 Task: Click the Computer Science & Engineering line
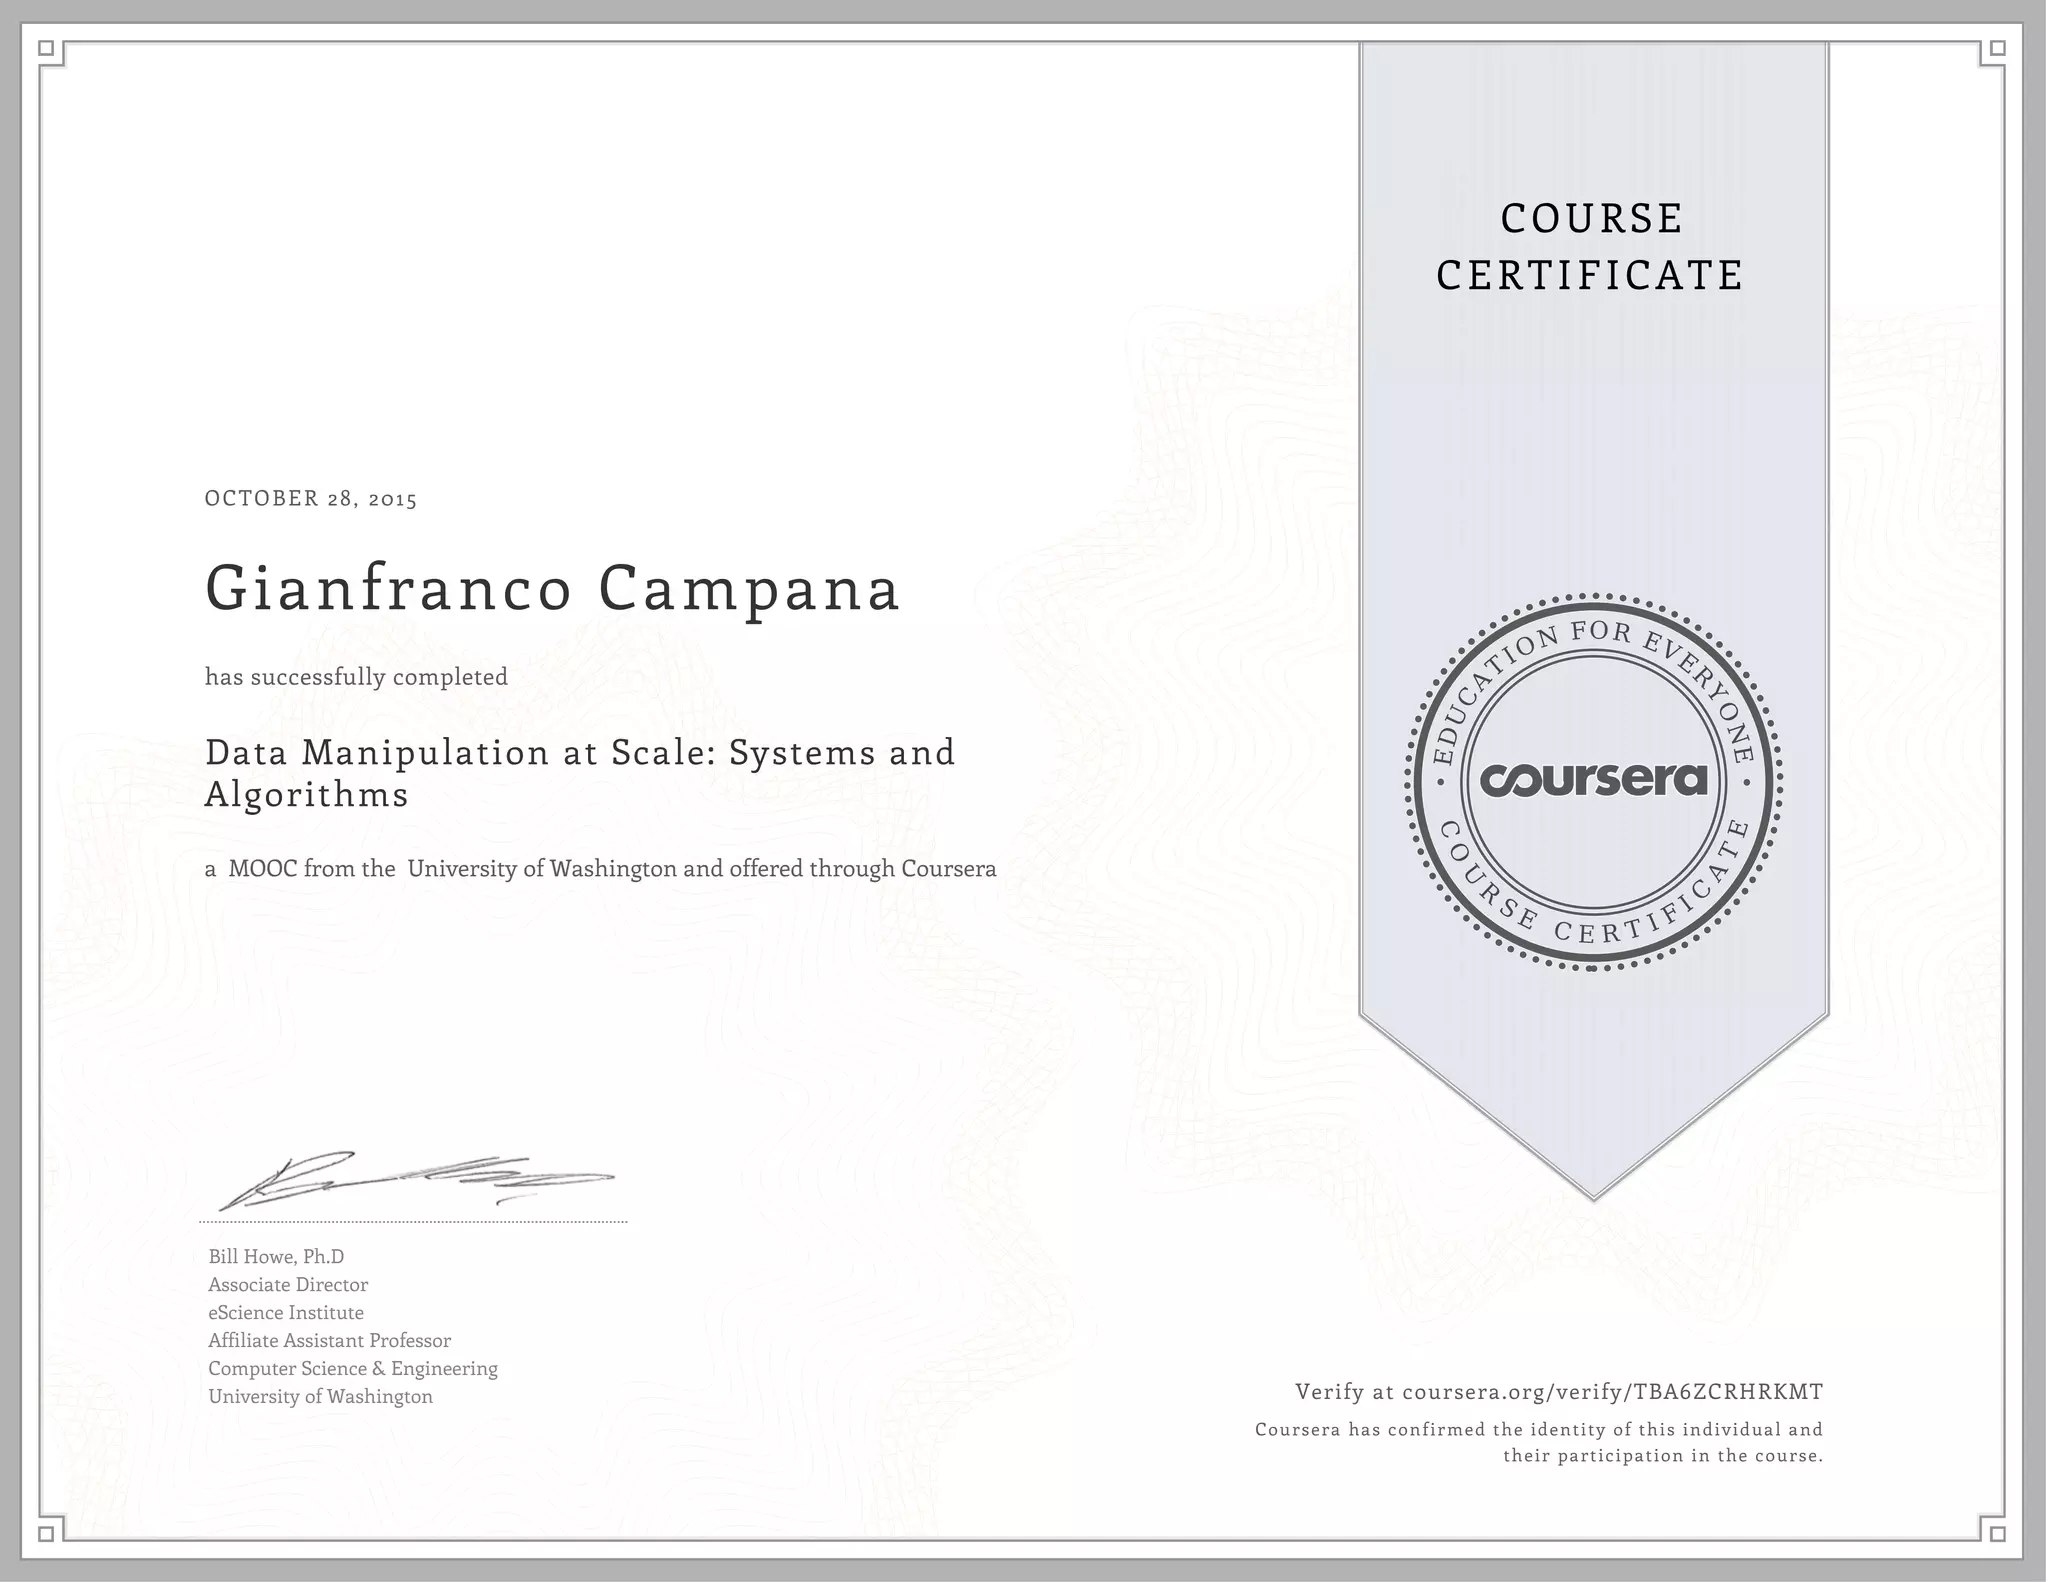[x=353, y=1368]
